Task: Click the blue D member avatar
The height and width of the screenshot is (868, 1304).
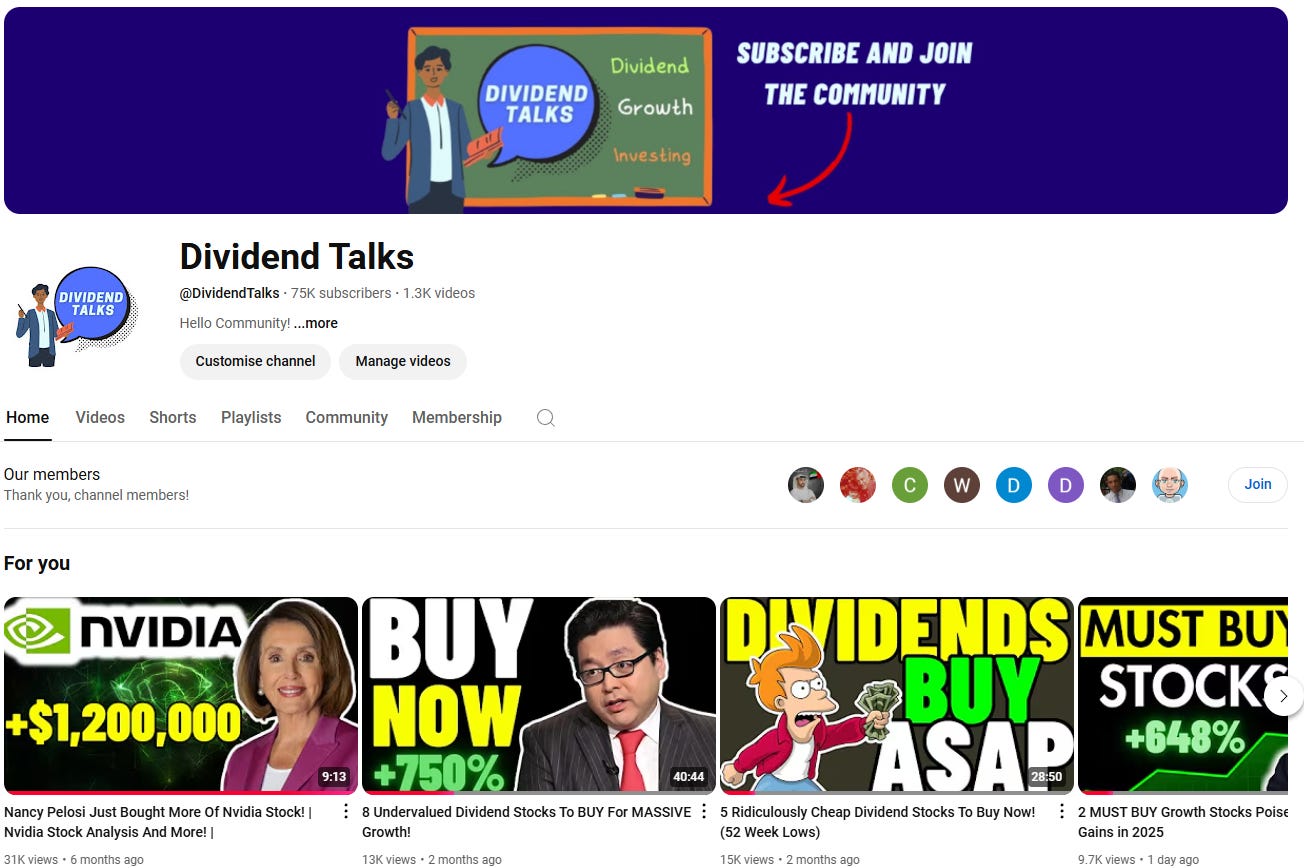Action: 1014,486
